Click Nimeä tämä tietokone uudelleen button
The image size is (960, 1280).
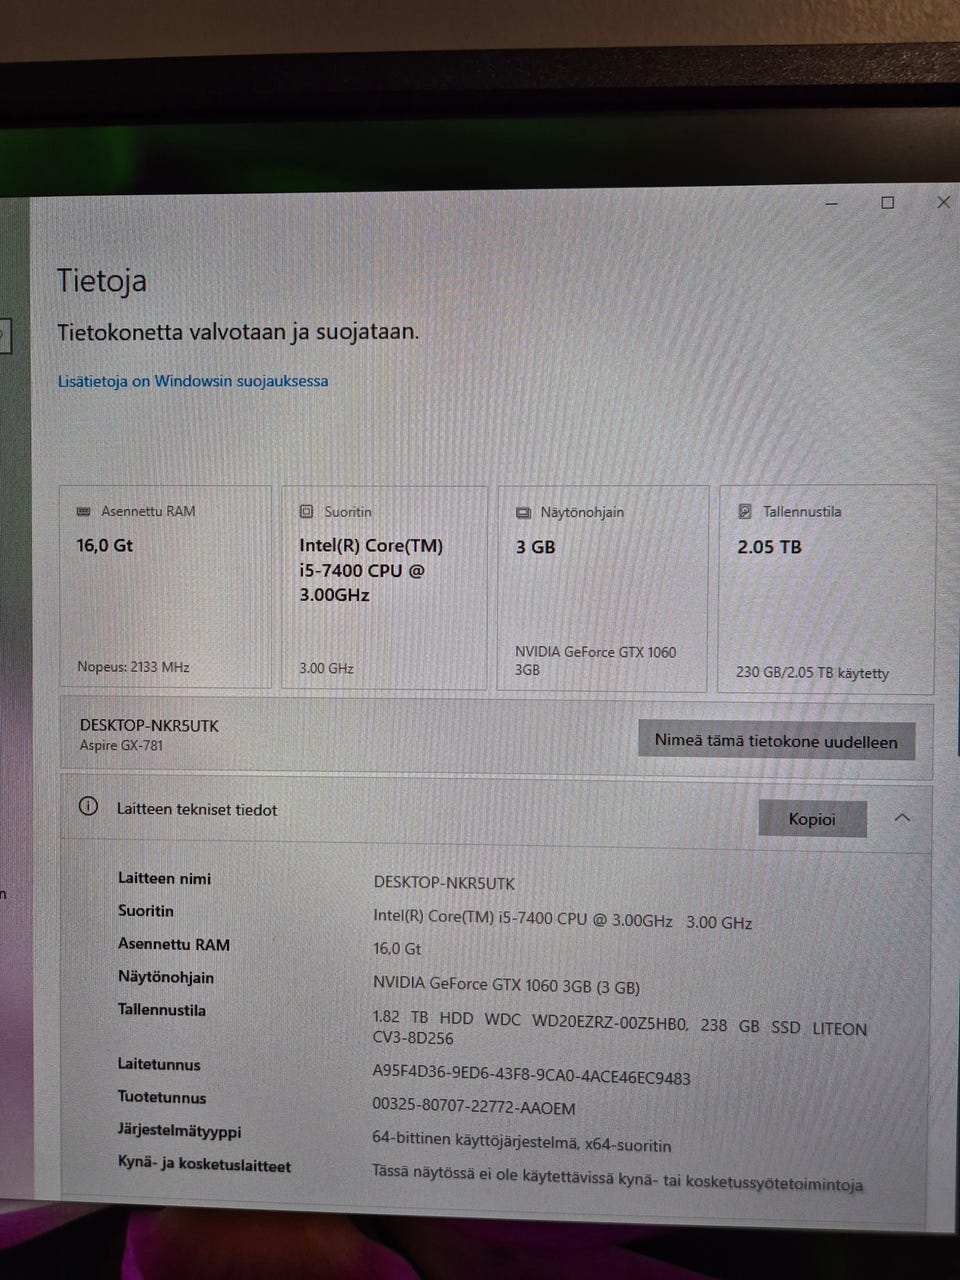(776, 741)
